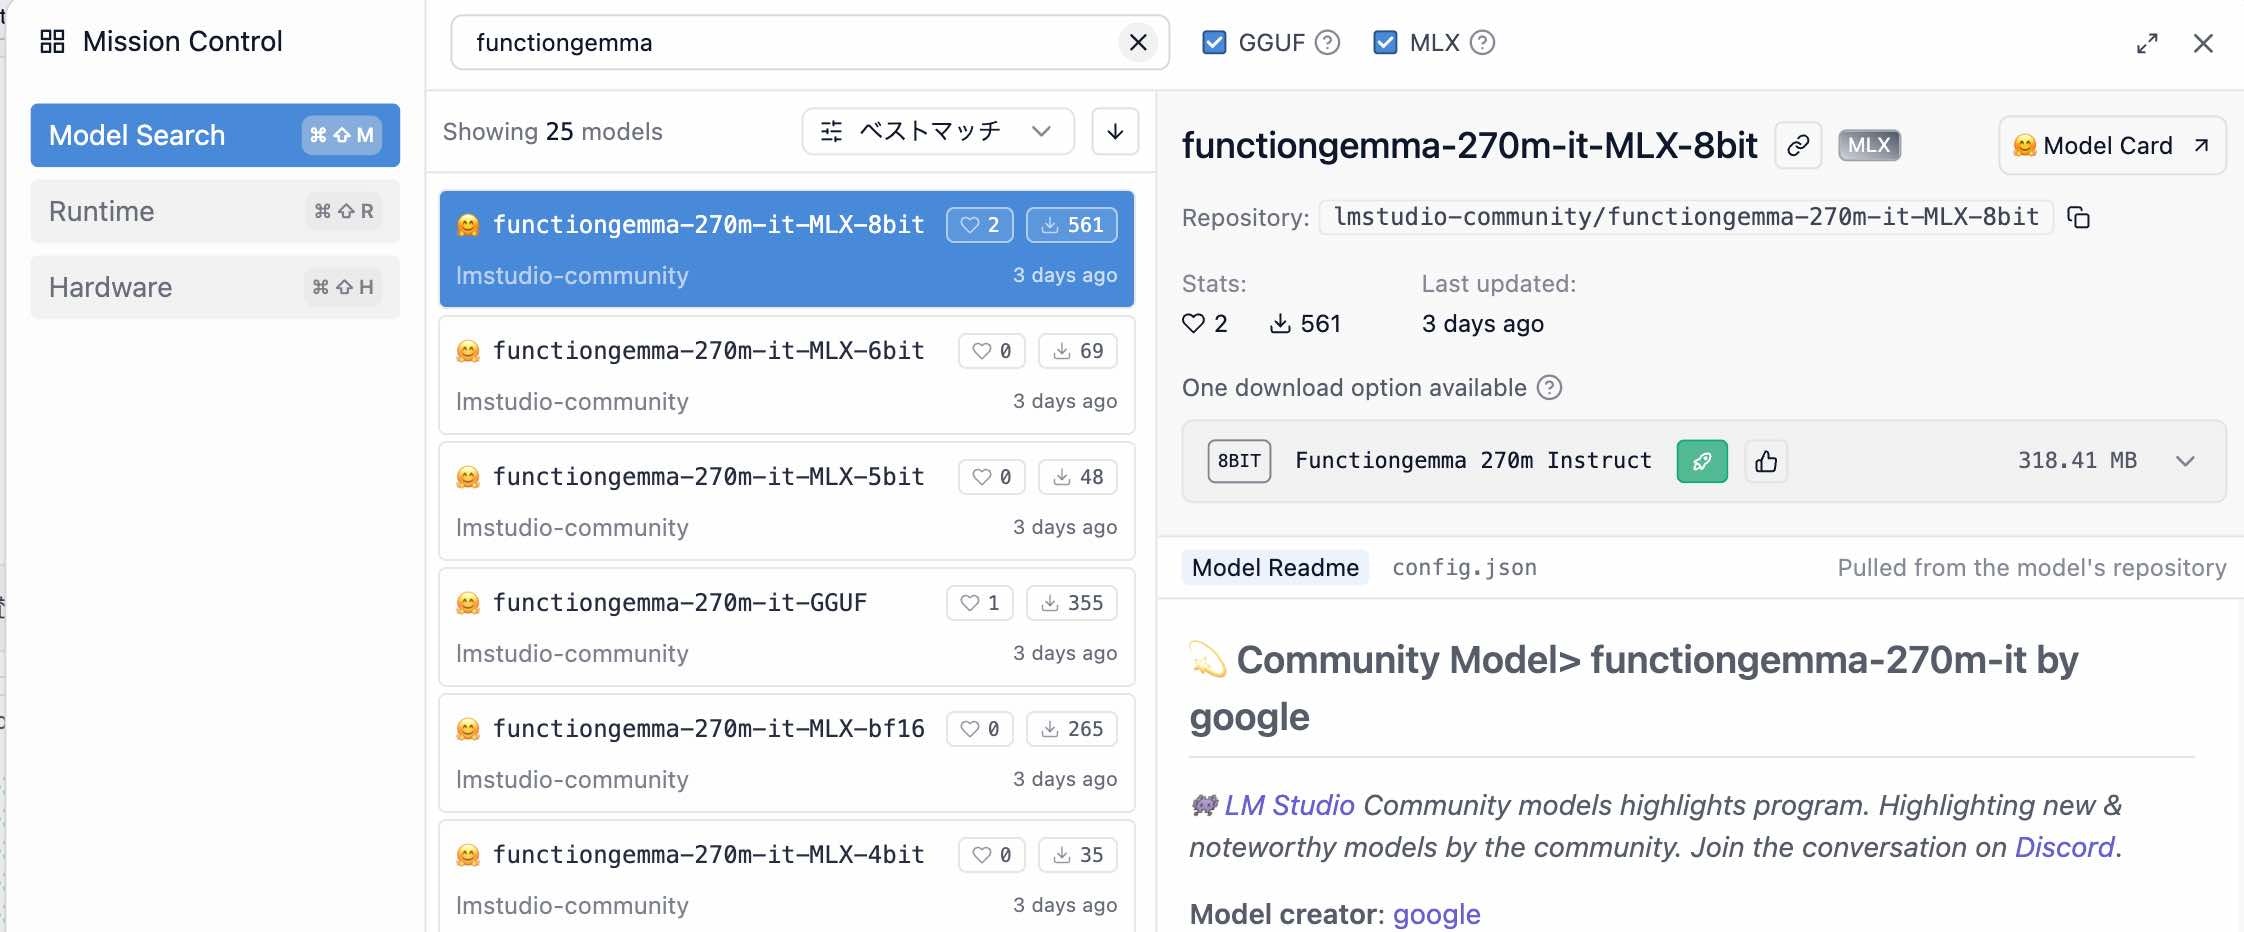Switch to the Runtime section
The image size is (2244, 932).
click(x=215, y=211)
